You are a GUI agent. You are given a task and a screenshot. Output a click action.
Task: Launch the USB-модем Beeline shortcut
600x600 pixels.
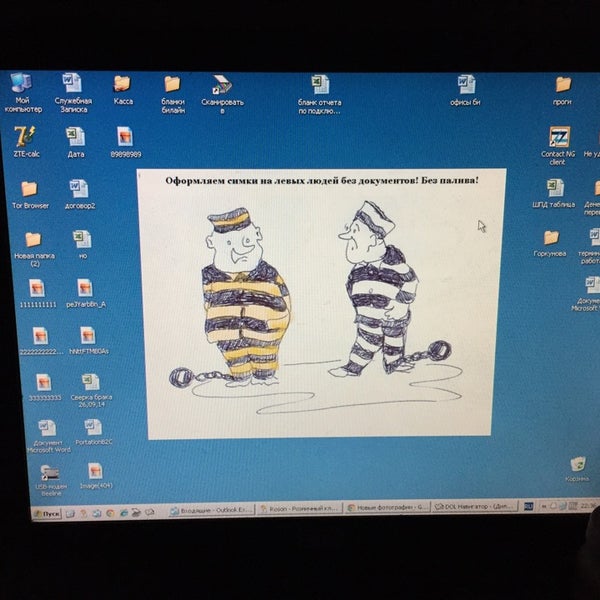point(51,481)
